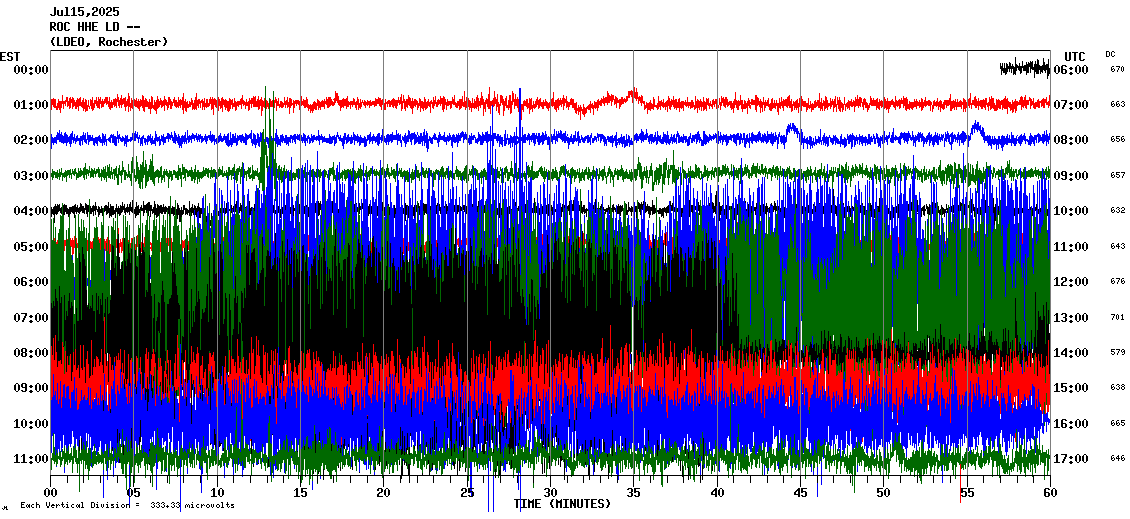
Task: Select the 04:00 EST row label
Action: 30,211
